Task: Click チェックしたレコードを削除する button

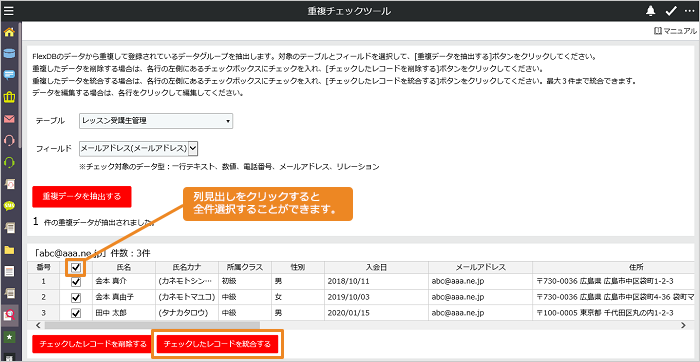Action: tap(93, 344)
